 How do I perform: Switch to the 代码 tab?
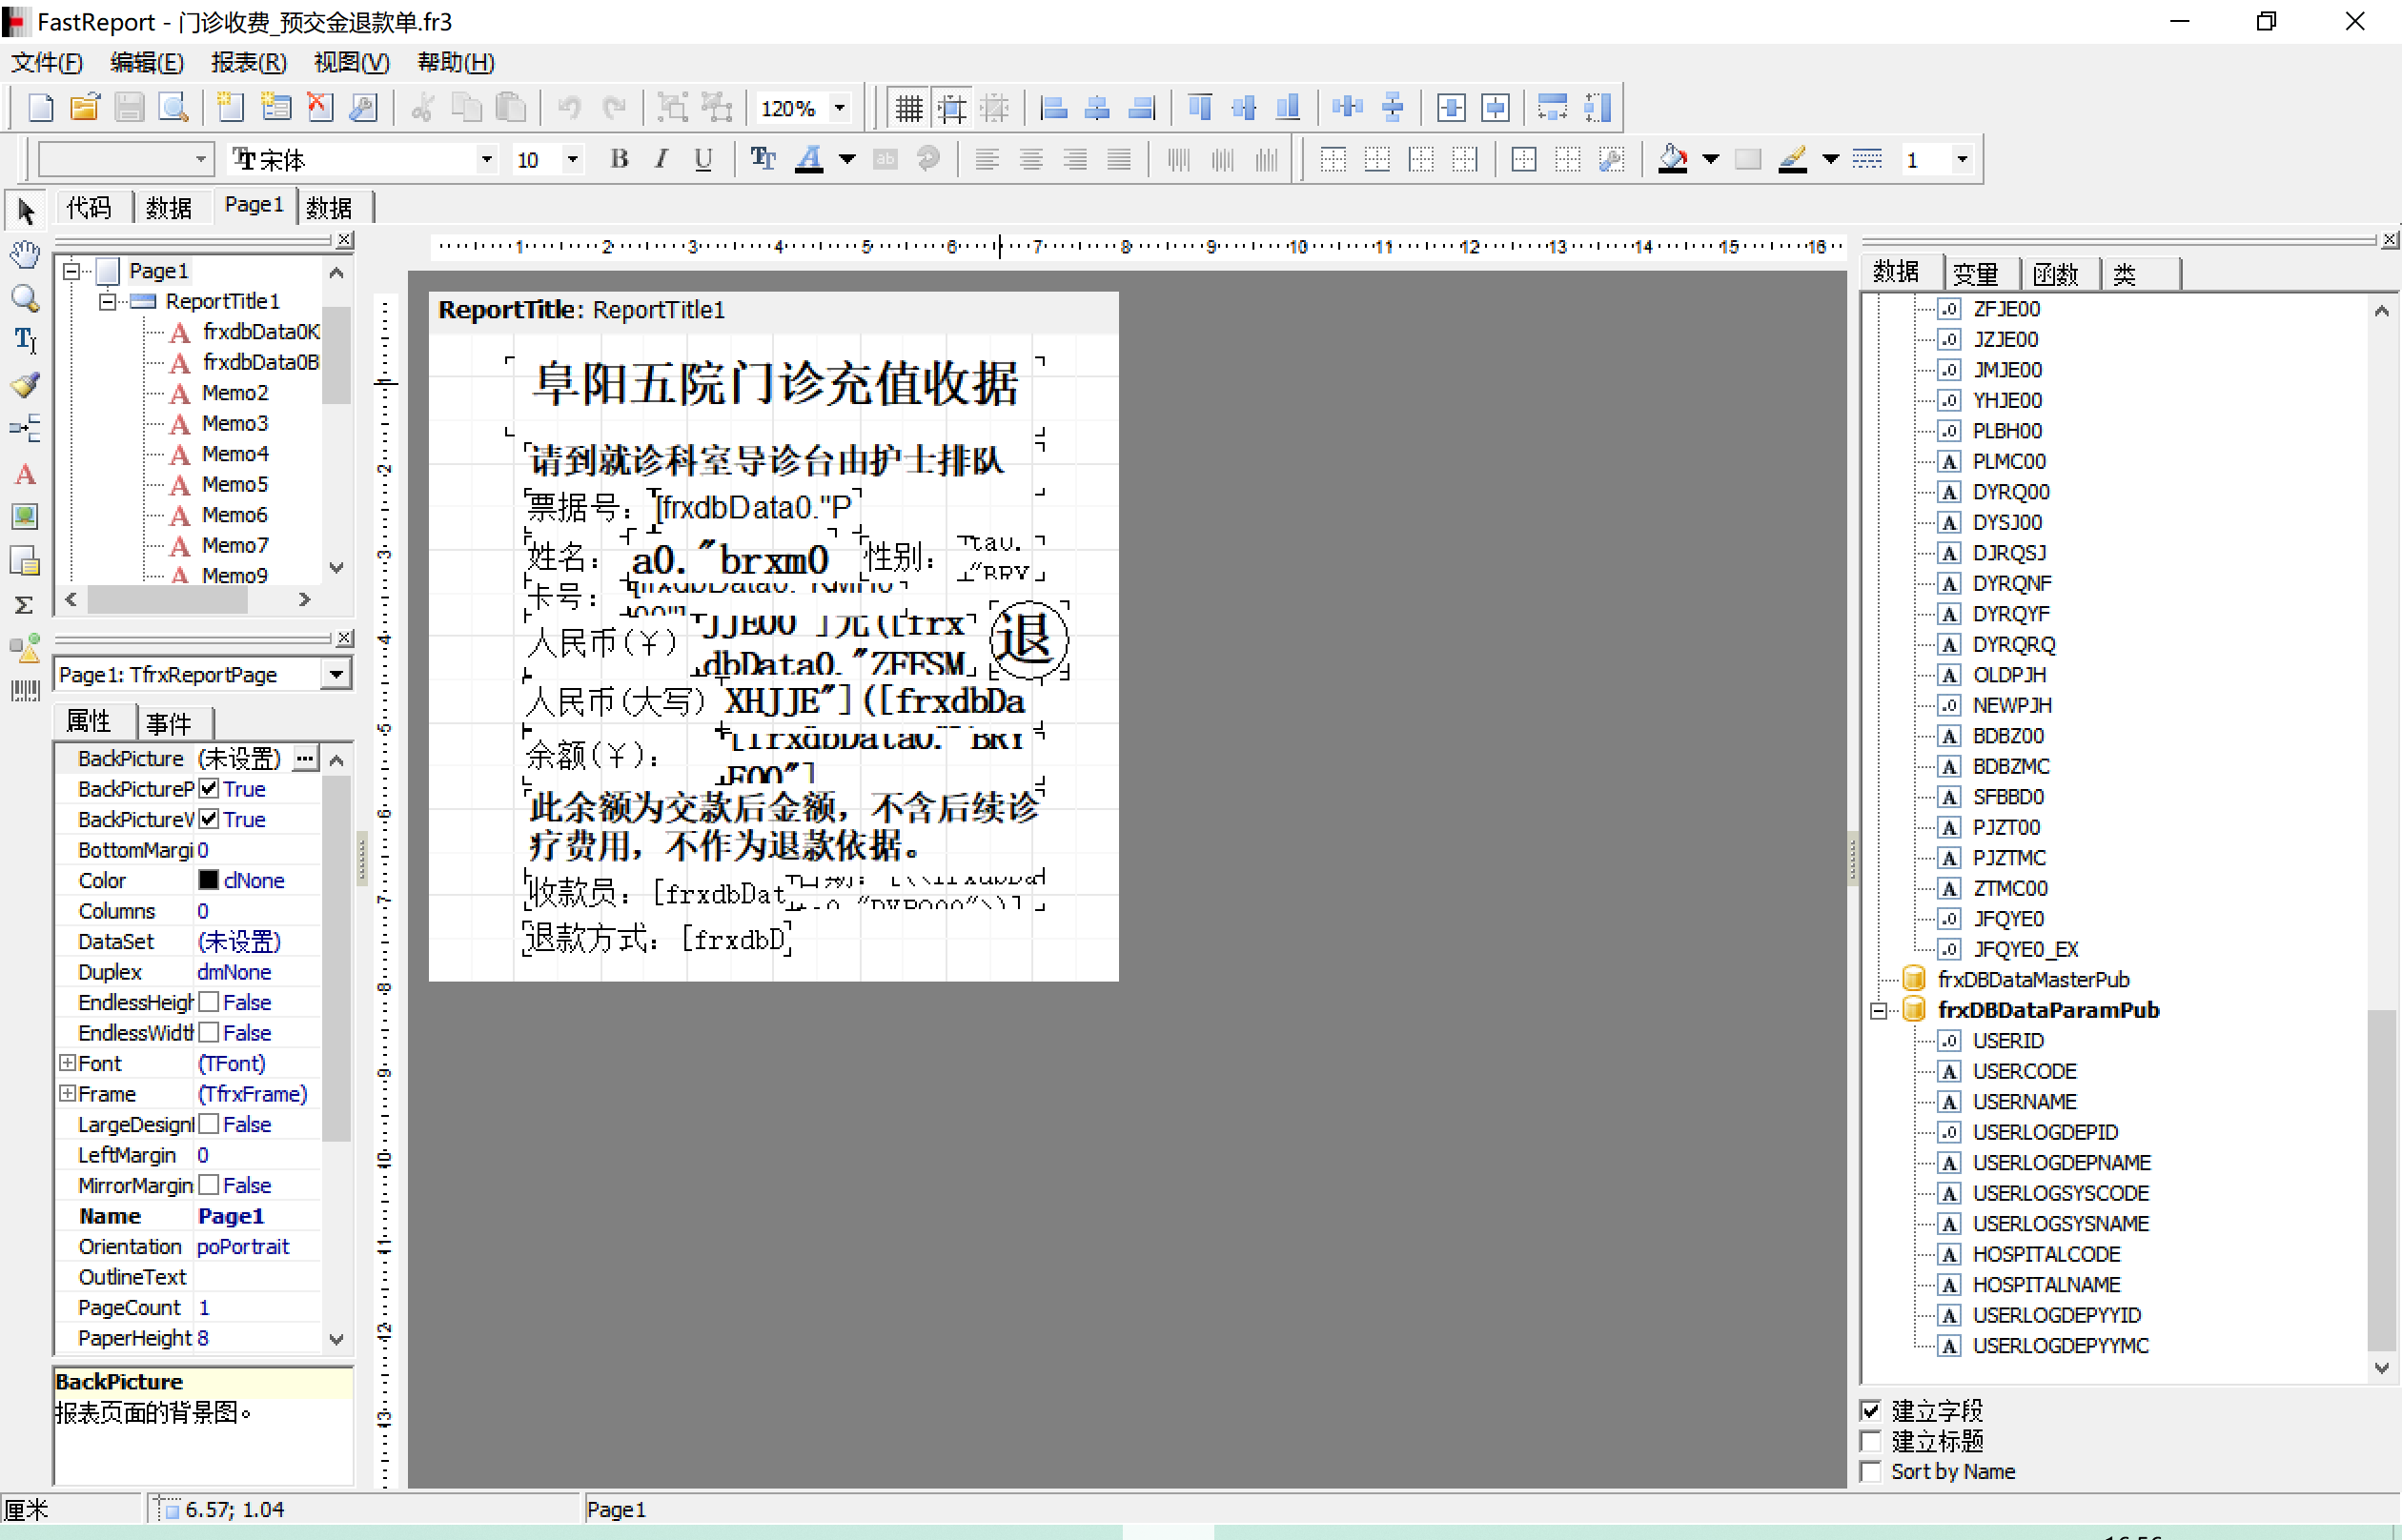click(x=89, y=207)
